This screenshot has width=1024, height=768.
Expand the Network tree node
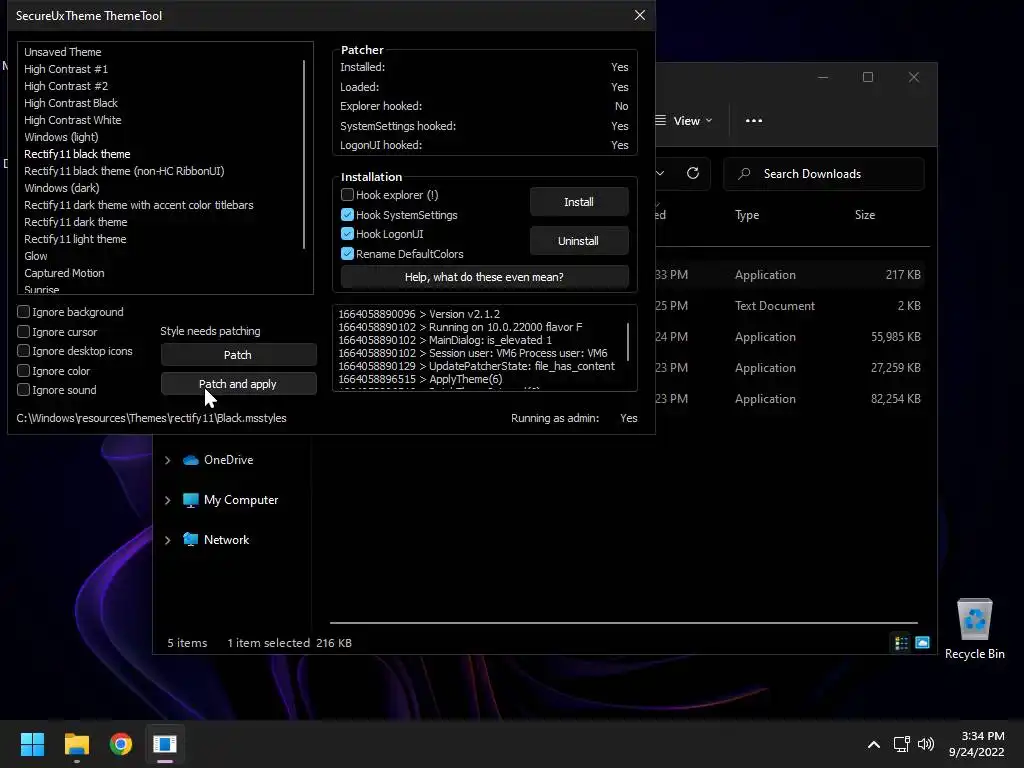click(x=168, y=540)
